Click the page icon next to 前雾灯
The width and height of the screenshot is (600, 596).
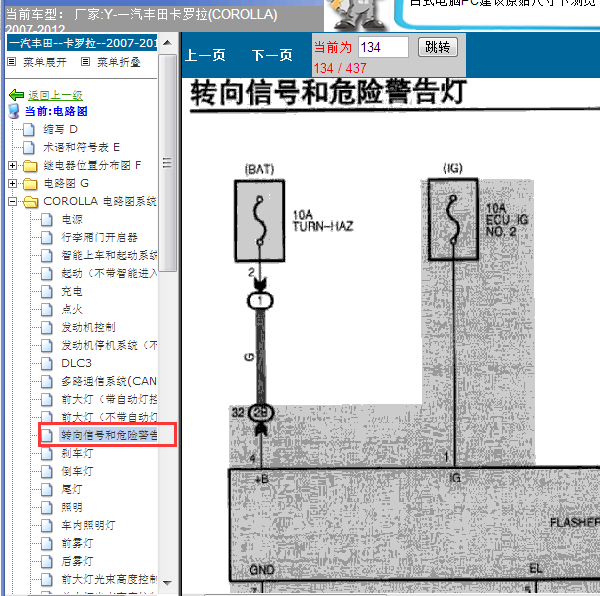coord(47,544)
